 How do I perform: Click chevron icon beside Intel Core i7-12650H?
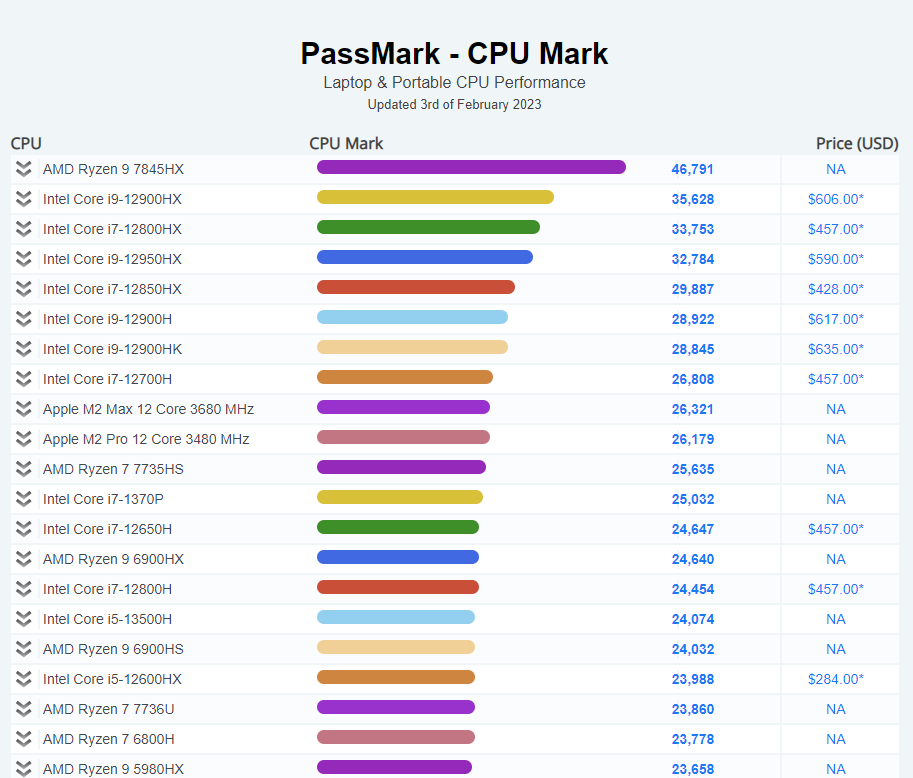pos(23,529)
